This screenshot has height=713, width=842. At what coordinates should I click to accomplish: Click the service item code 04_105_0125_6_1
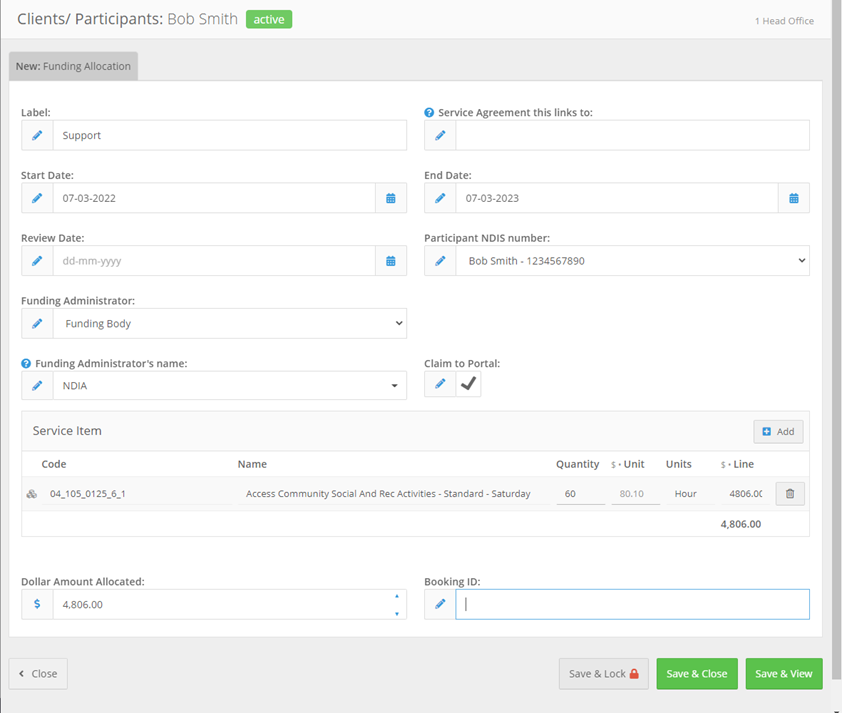(88, 493)
